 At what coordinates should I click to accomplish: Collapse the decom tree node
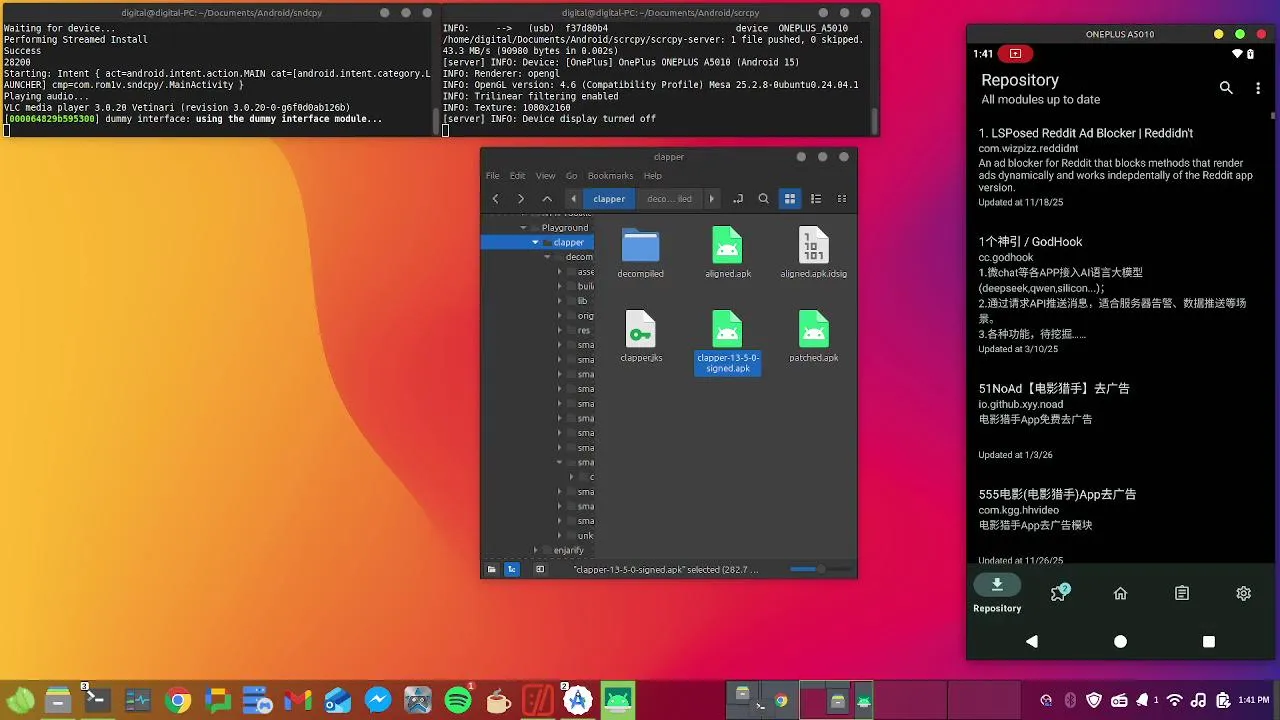coord(547,257)
